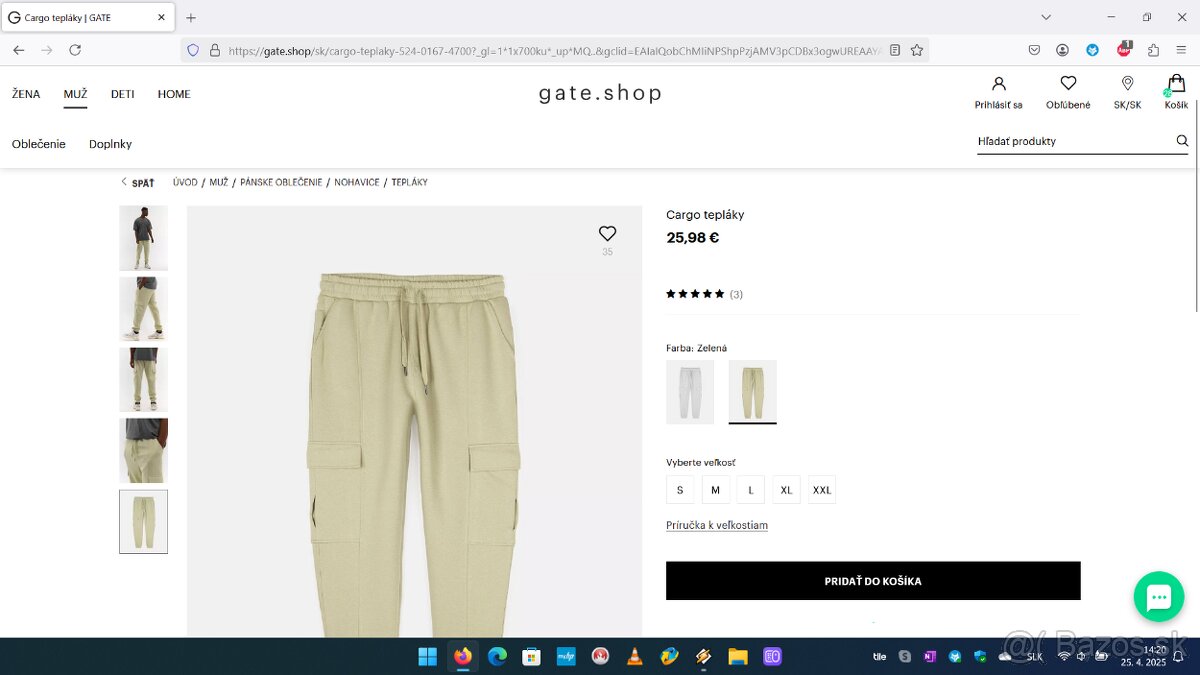Viewport: 1200px width, 675px height.
Task: Open the Prihlásiť sa account icon
Action: pos(998,84)
